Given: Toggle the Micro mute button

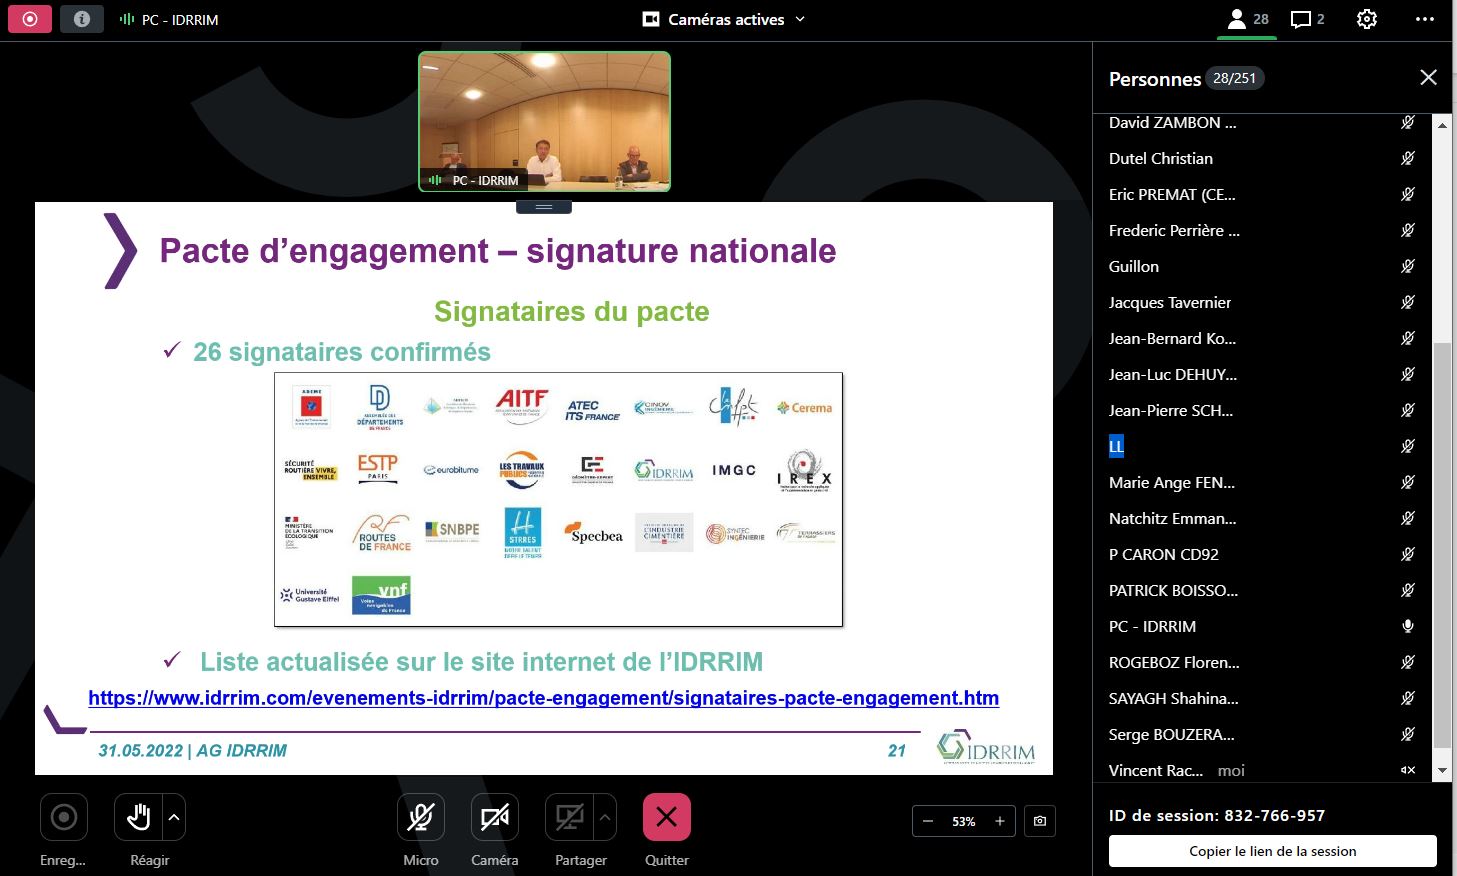Looking at the screenshot, I should 421,818.
